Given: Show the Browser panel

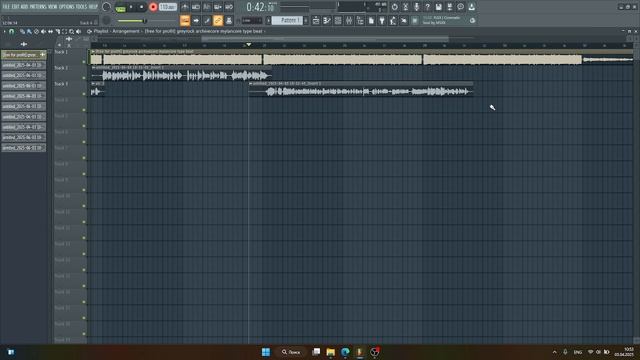Looking at the screenshot, I should point(360,20).
